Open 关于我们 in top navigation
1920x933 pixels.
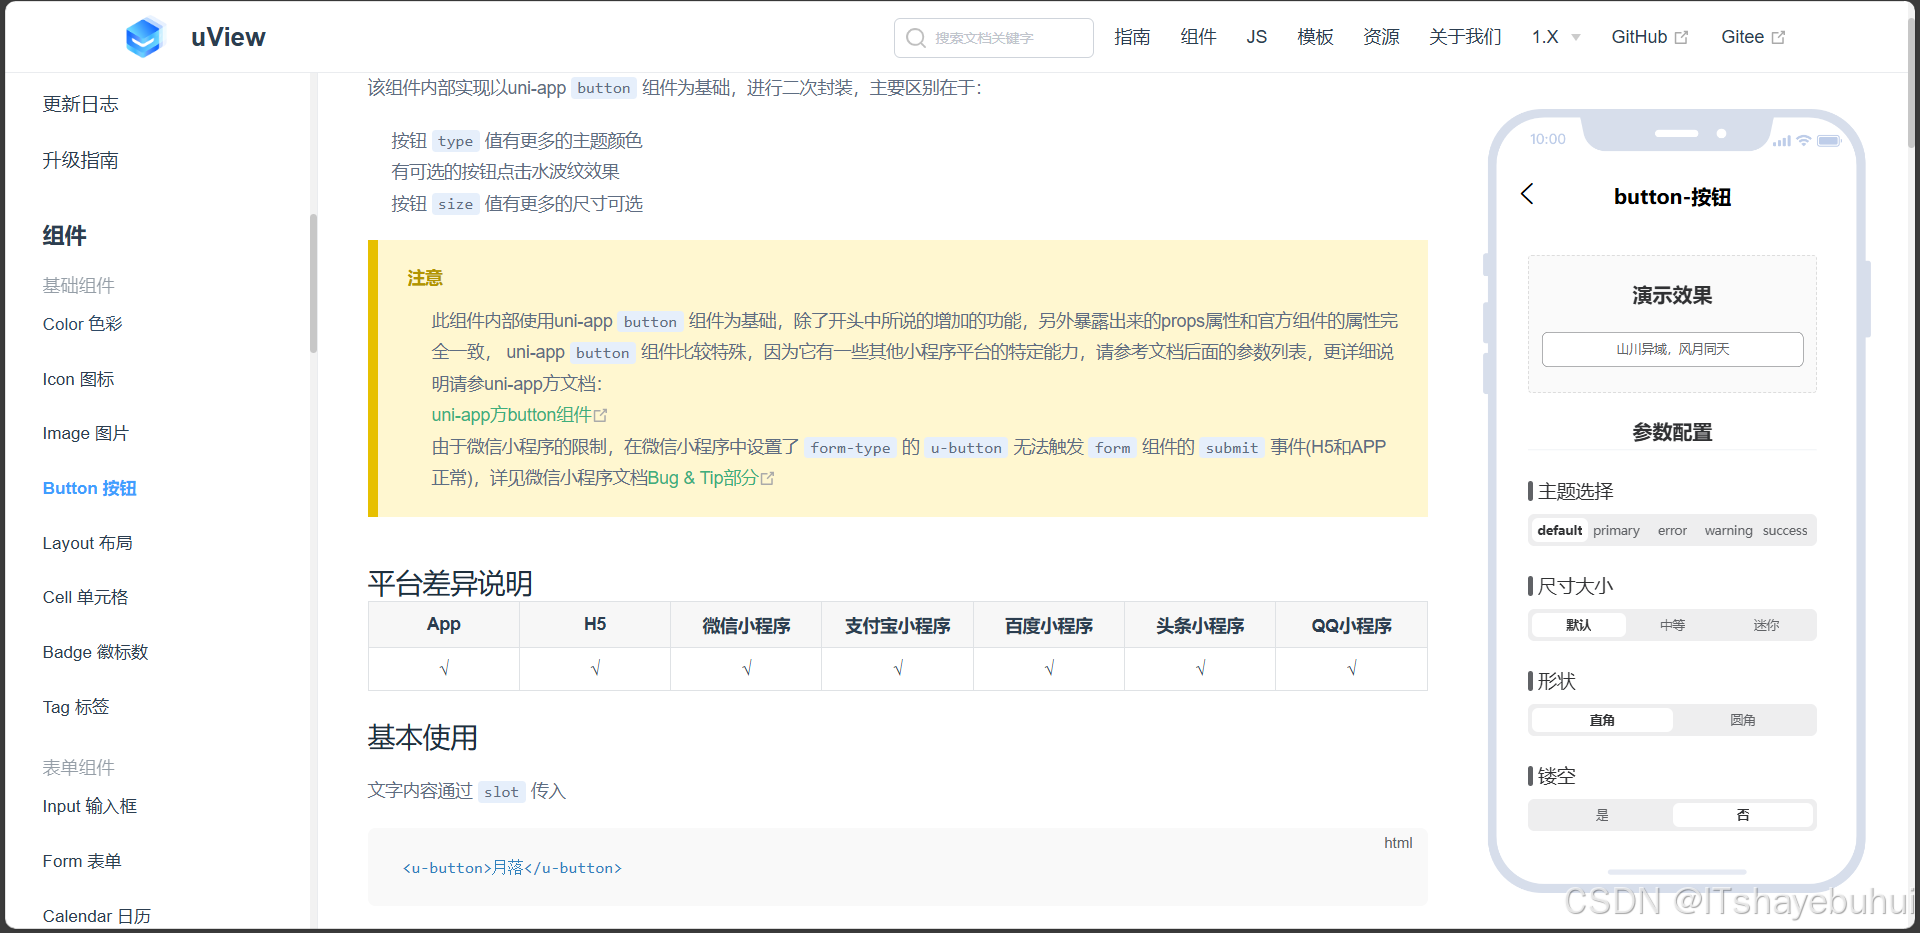pyautogui.click(x=1465, y=37)
